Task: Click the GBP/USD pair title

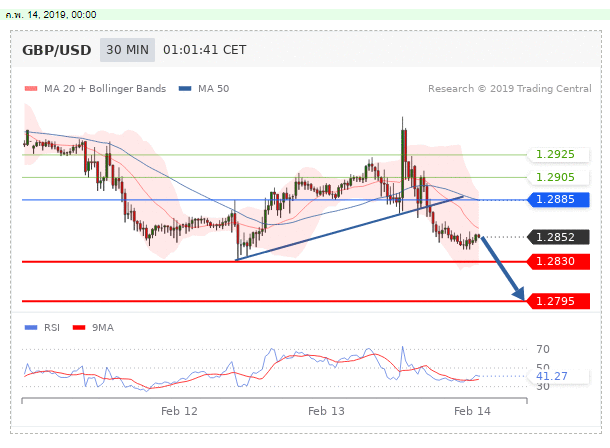Action: pyautogui.click(x=57, y=50)
